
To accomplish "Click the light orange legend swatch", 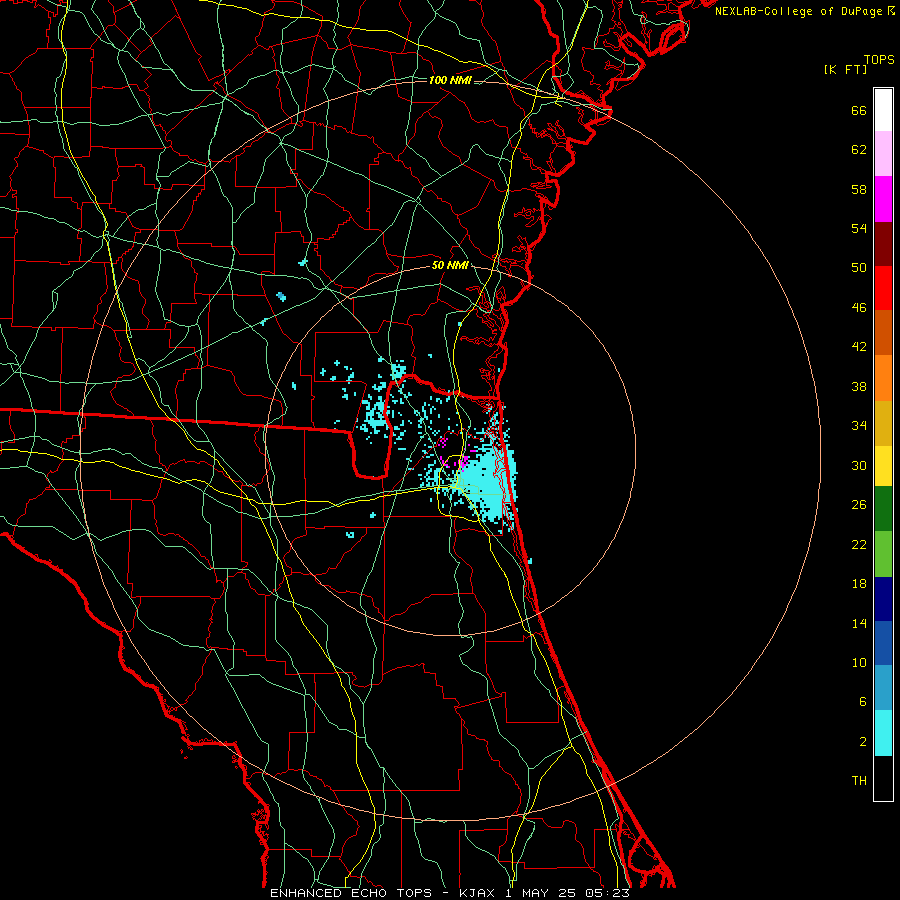I will 883,378.
